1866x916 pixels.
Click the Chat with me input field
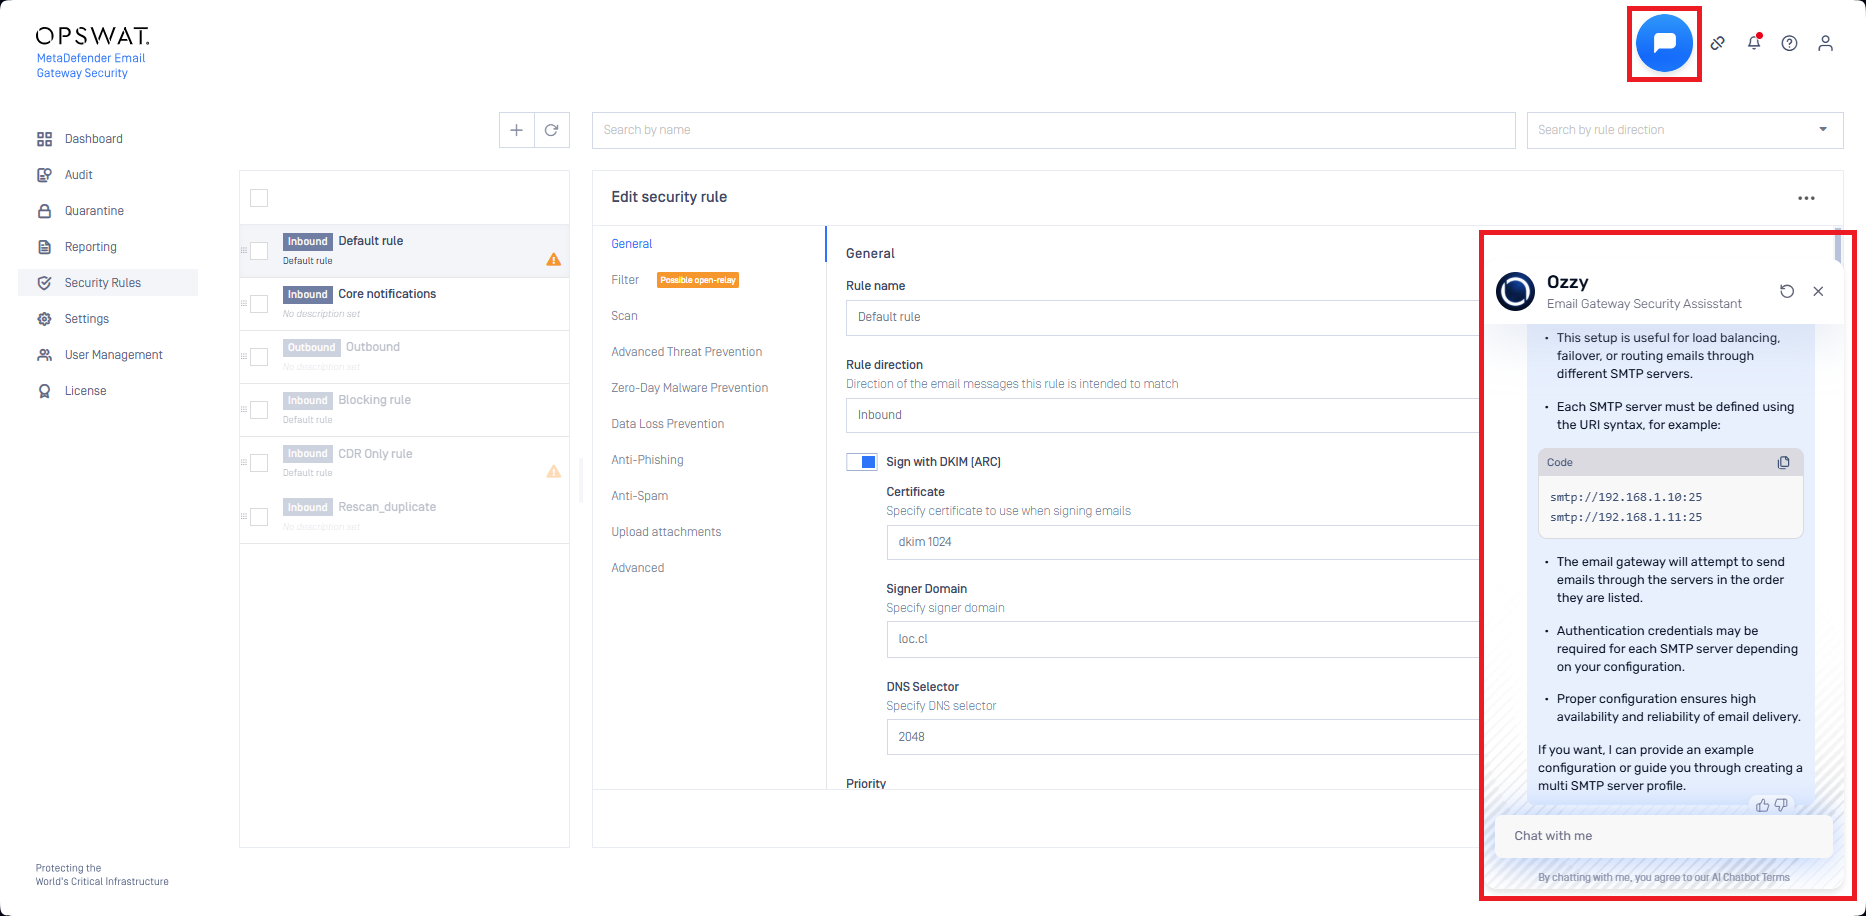pyautogui.click(x=1662, y=836)
